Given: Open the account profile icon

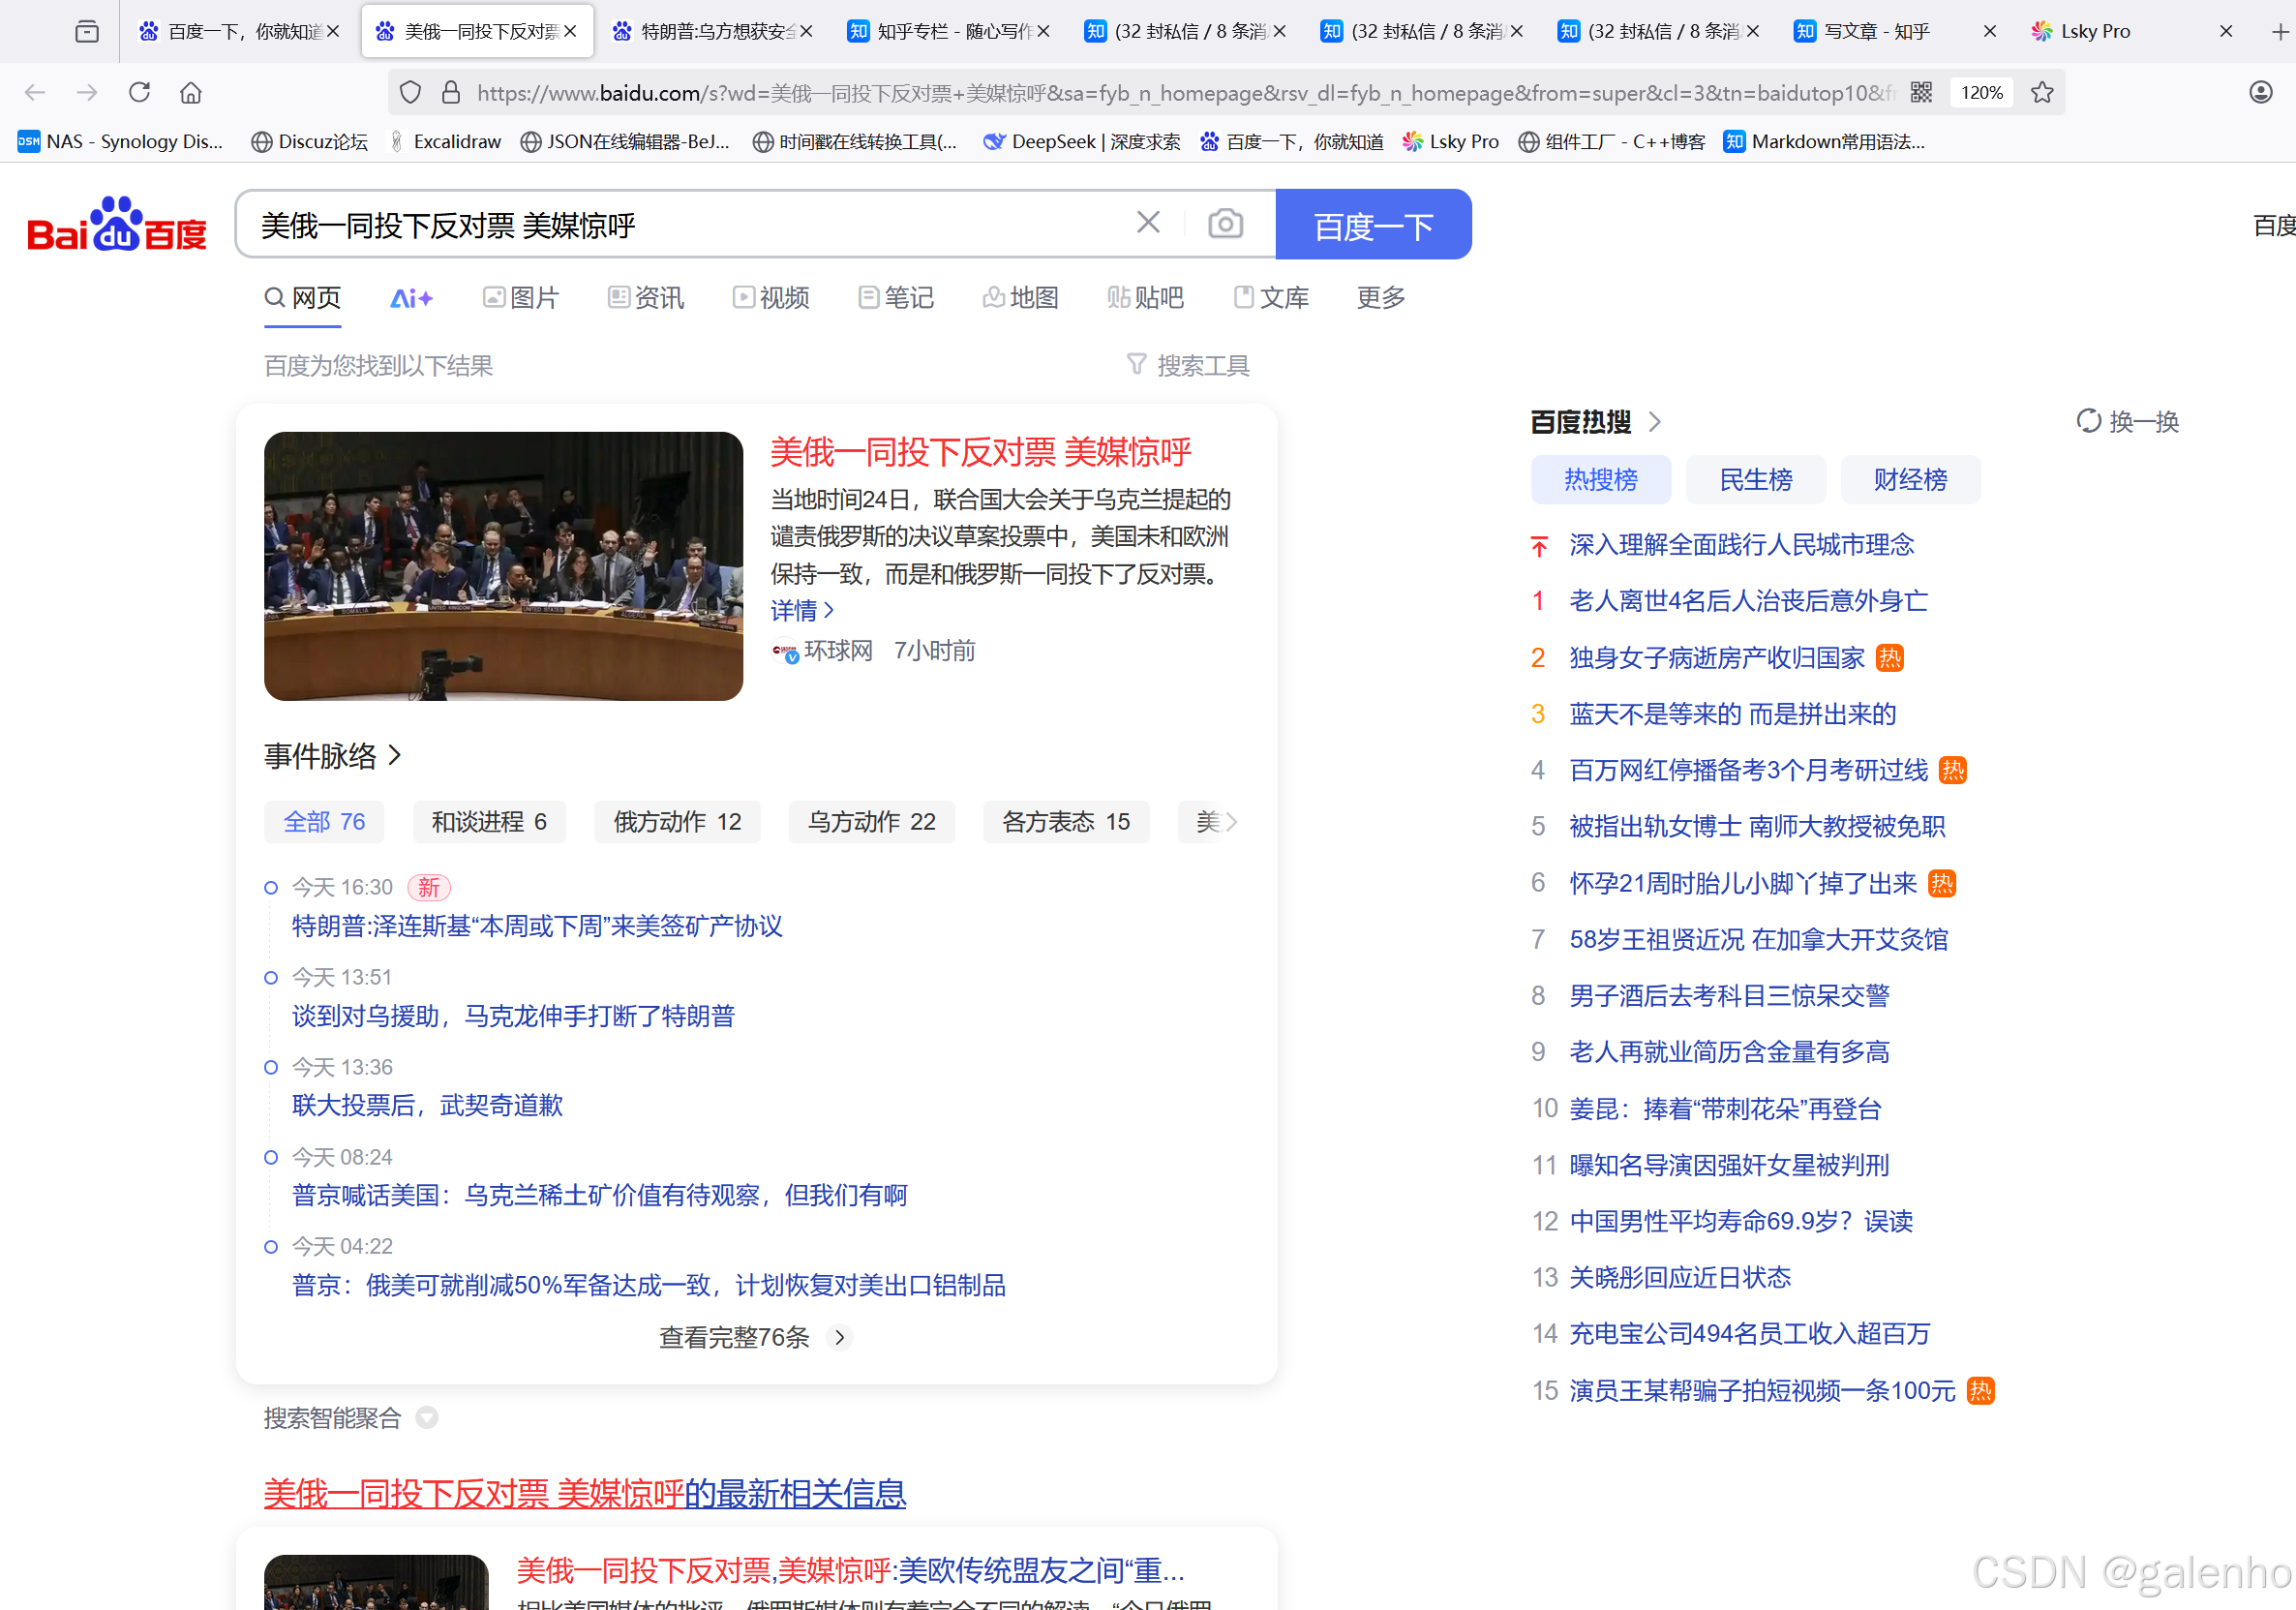Looking at the screenshot, I should 2260,93.
